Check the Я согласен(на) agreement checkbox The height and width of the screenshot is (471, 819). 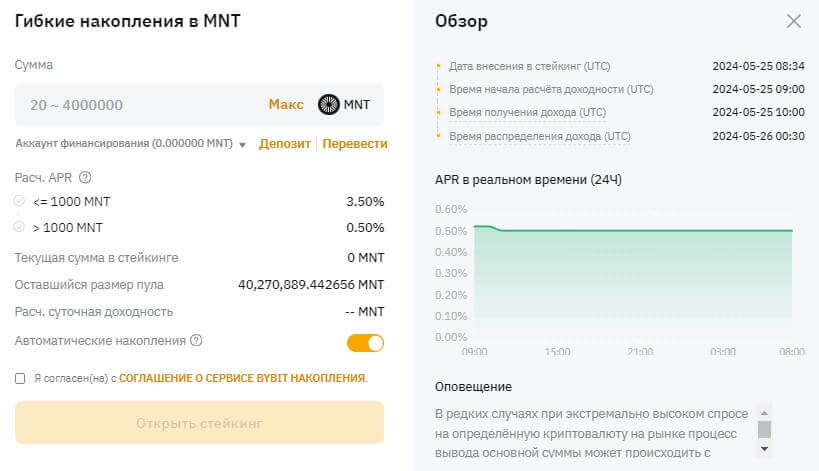[x=21, y=378]
